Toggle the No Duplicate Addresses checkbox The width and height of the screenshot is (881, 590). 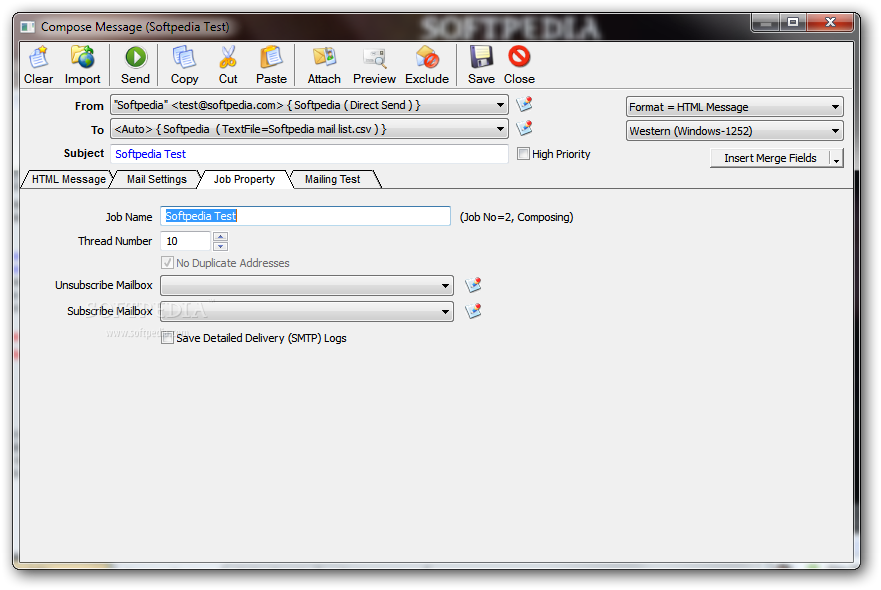167,262
